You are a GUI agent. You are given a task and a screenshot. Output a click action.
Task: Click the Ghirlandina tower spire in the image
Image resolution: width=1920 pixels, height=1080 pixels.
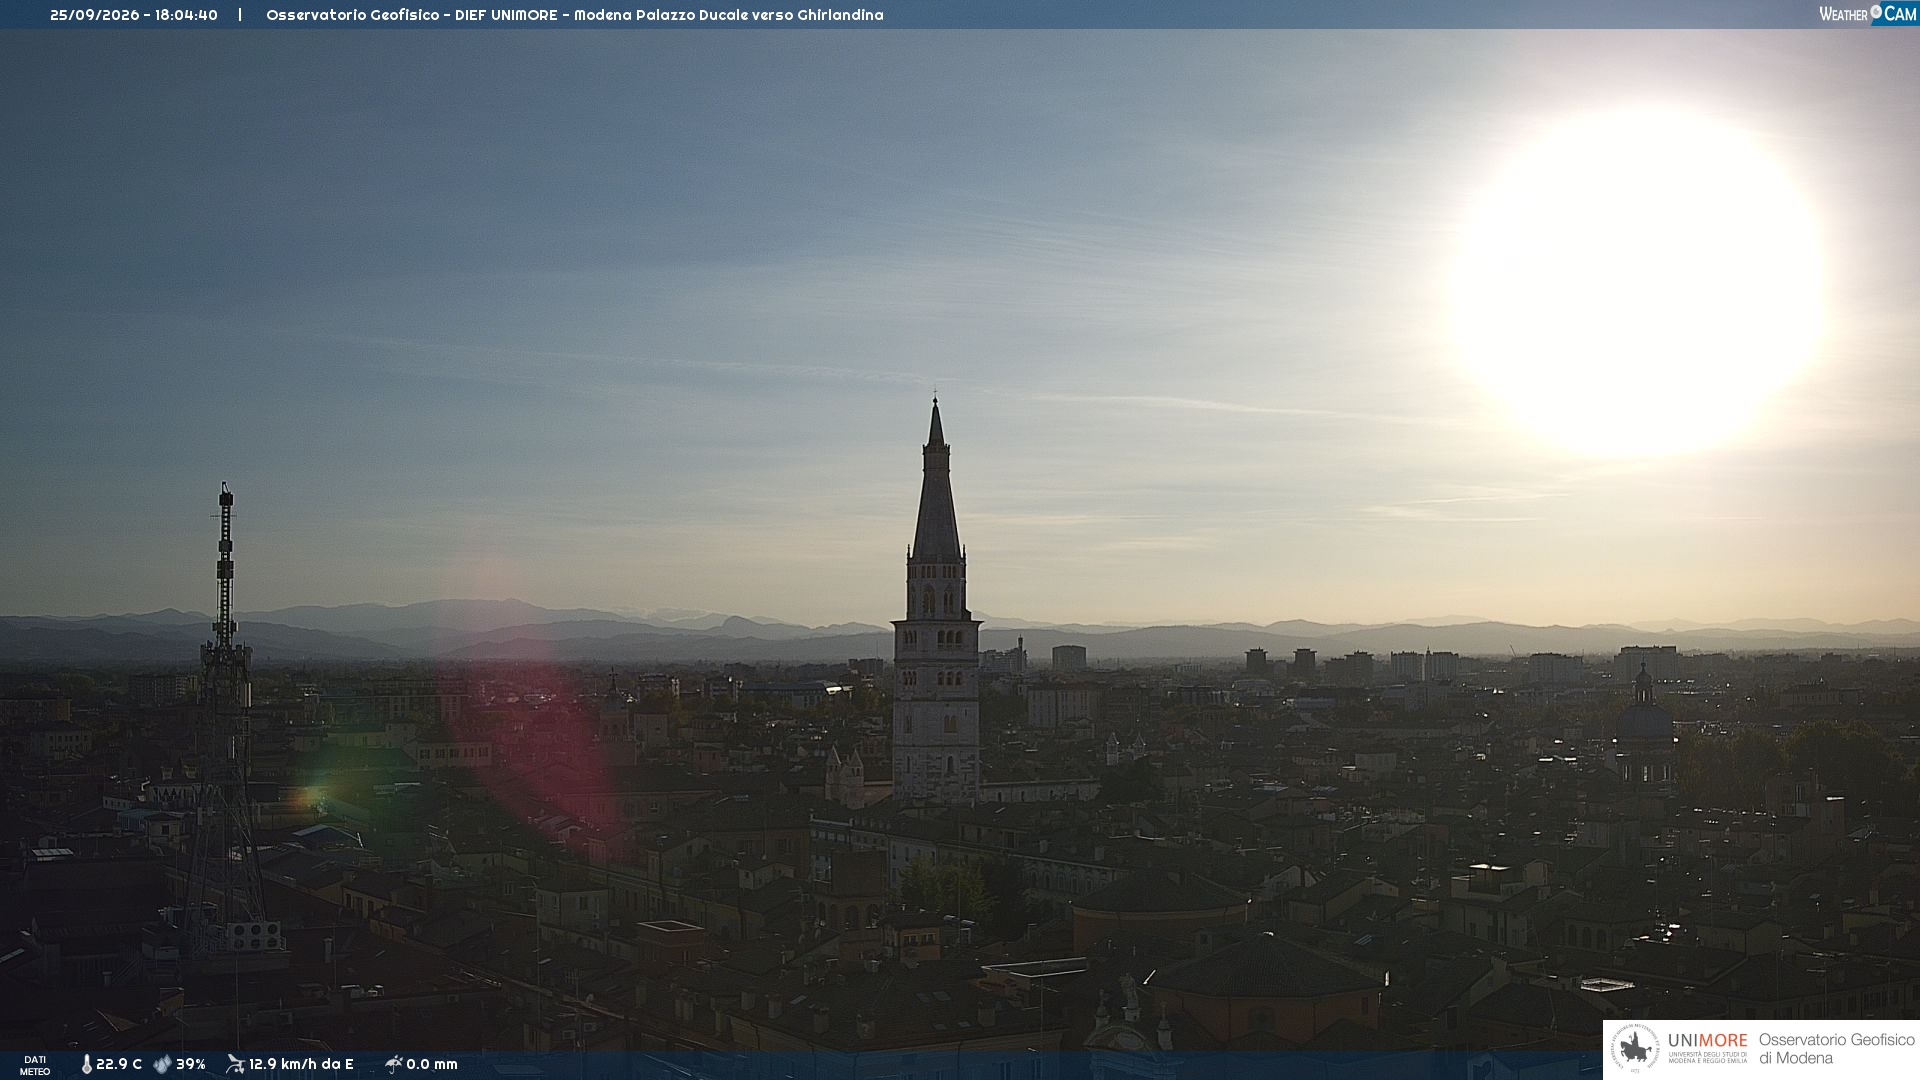(x=936, y=480)
